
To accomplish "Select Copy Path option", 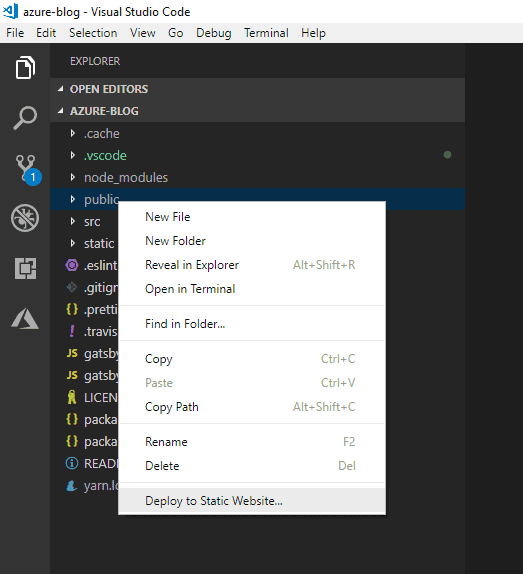I will coord(252,407).
